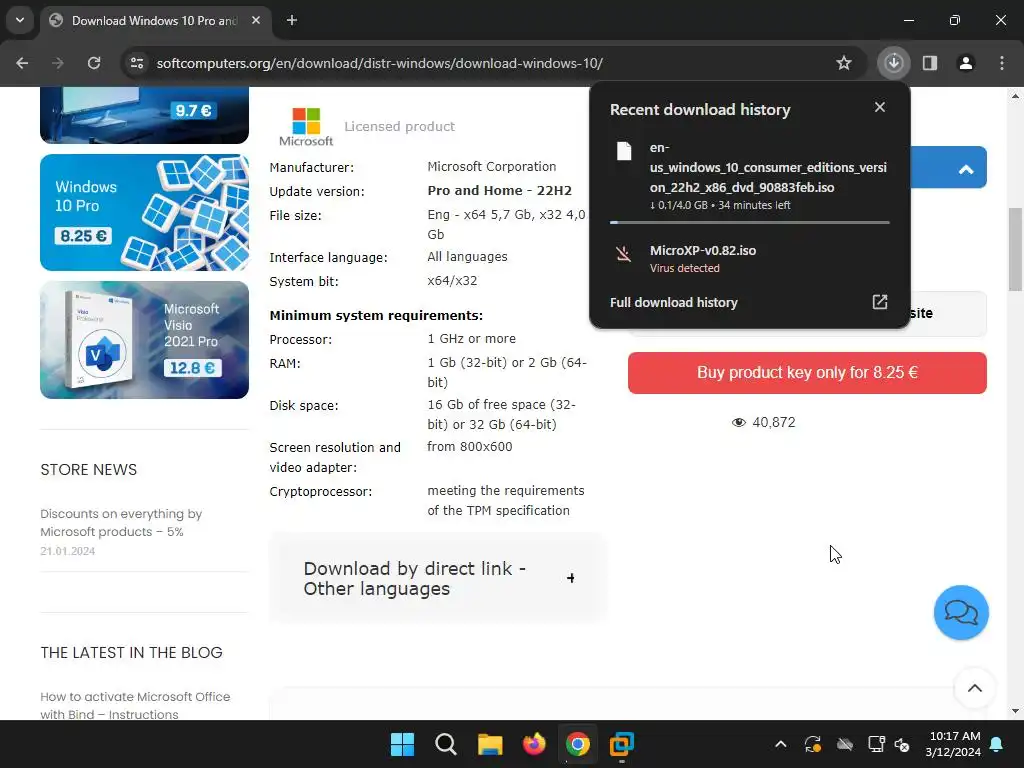Image resolution: width=1024 pixels, height=768 pixels.
Task: Open Firefox from taskbar
Action: 534,744
